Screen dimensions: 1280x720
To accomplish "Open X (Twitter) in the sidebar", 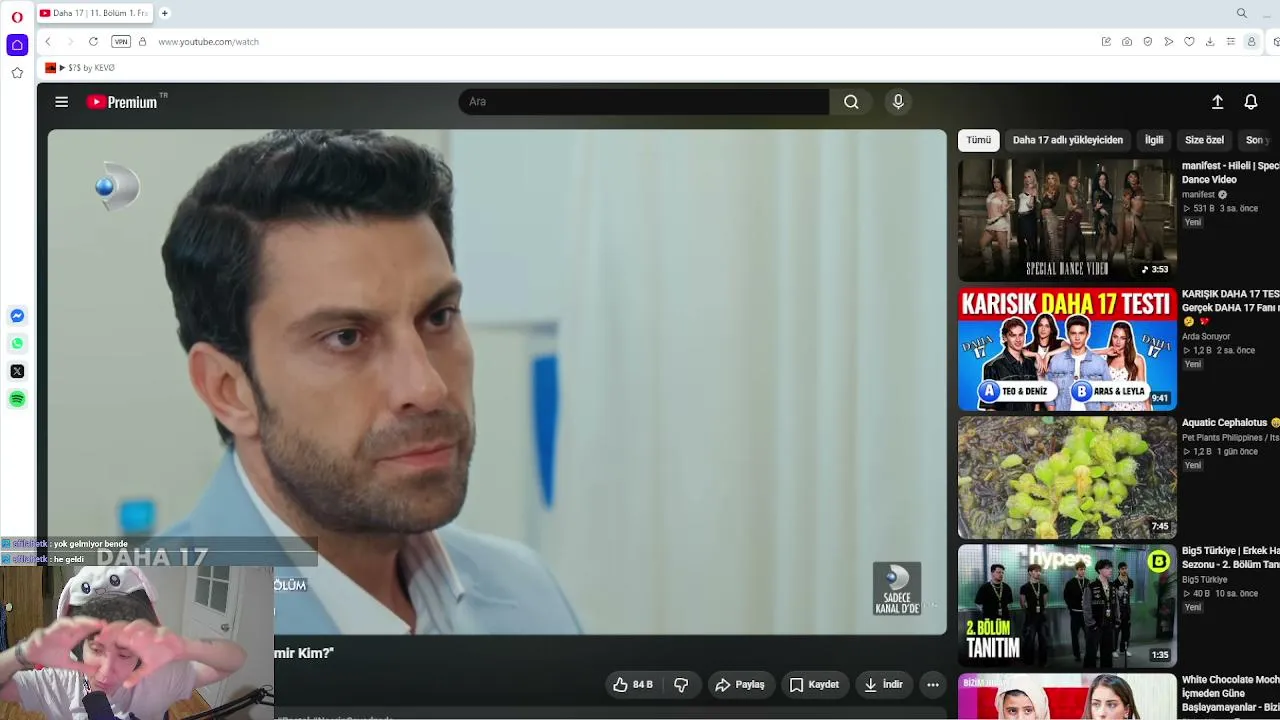I will 17,371.
